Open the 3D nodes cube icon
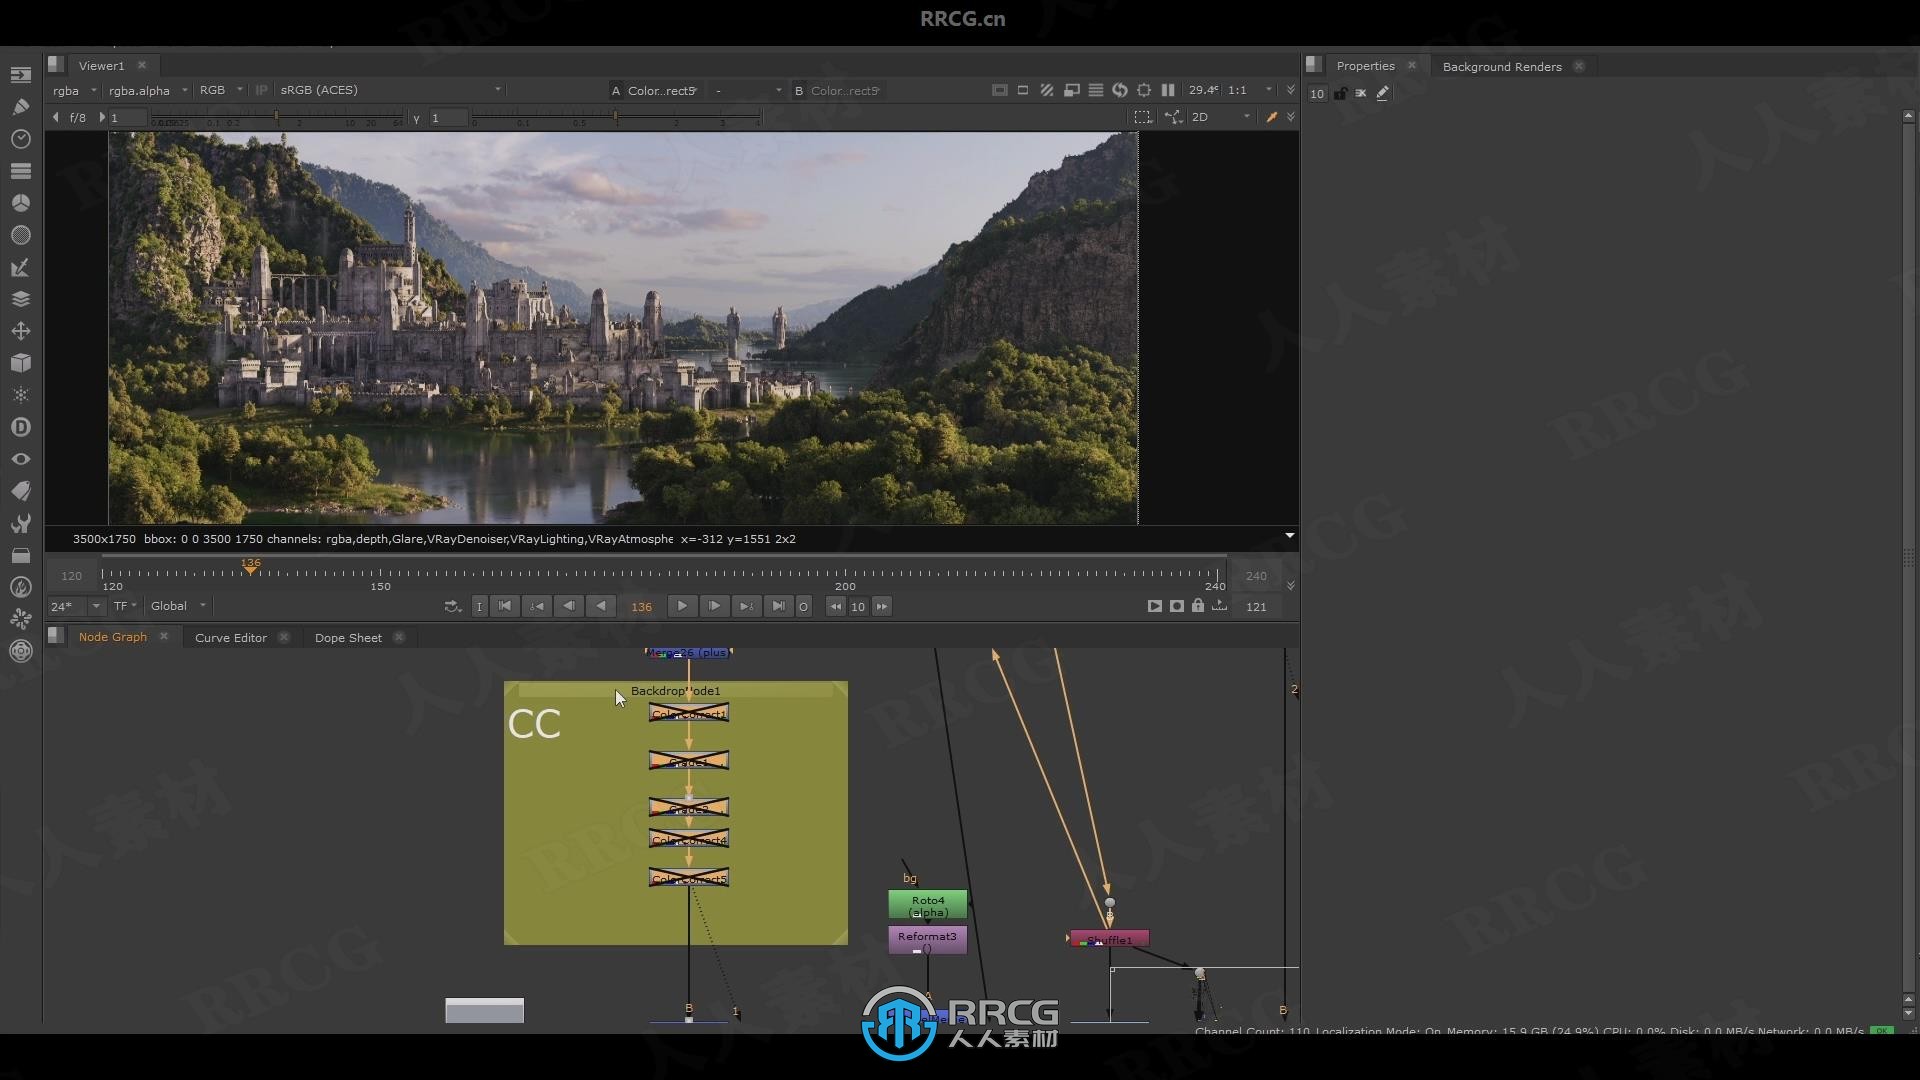 [20, 363]
